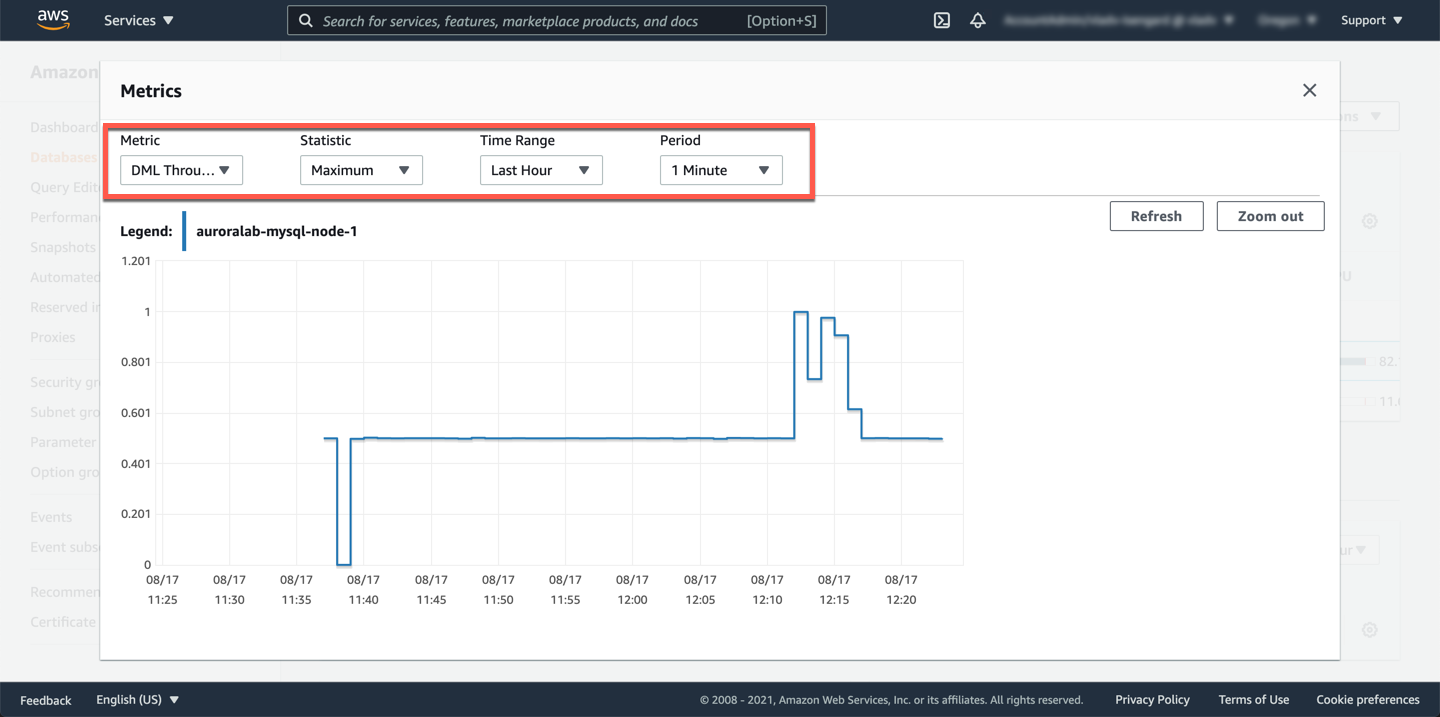Open the English (US) language selector
Screen dimensions: 1440x717
coord(137,700)
